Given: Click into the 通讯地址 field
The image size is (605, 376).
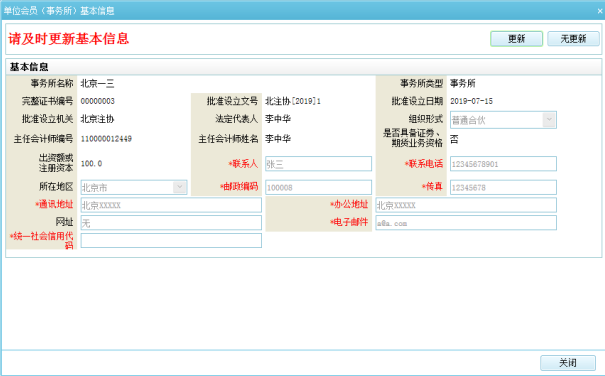Looking at the screenshot, I should tap(171, 205).
